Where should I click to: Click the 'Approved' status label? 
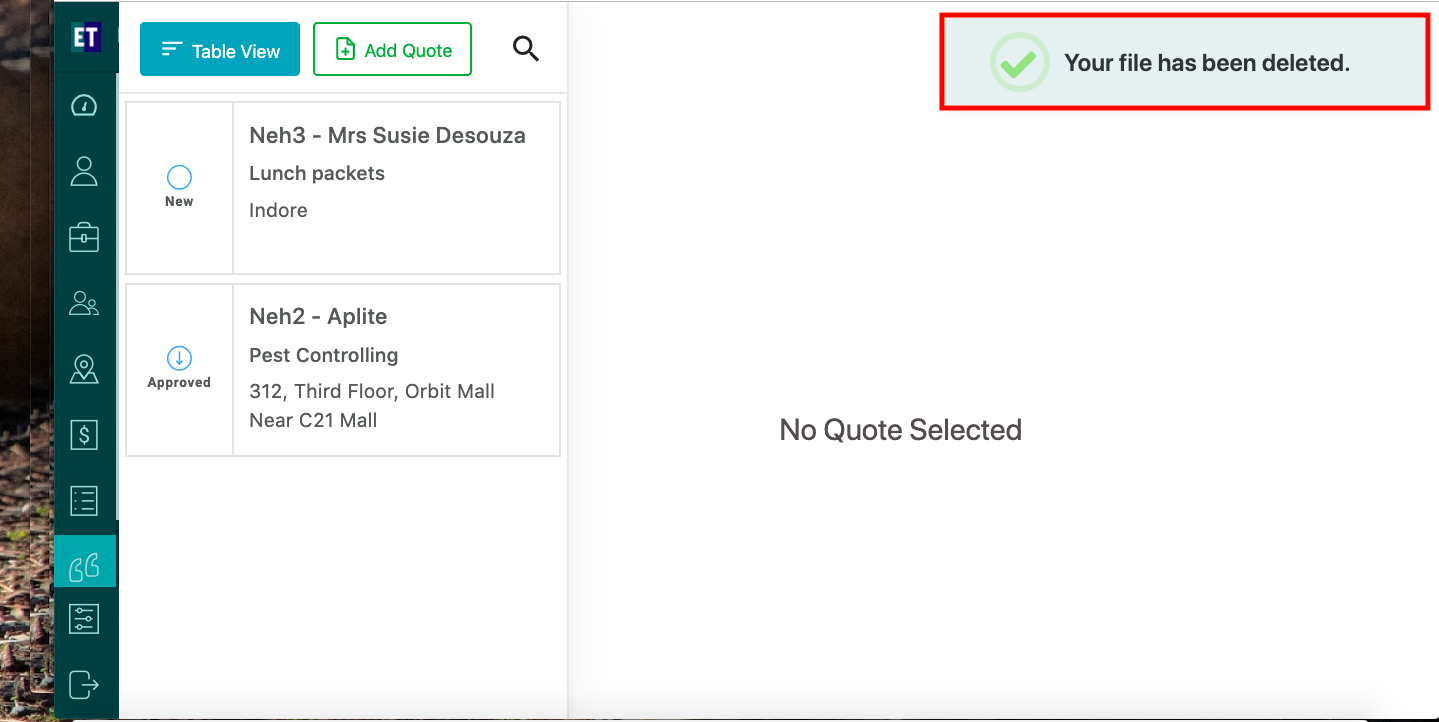click(179, 383)
